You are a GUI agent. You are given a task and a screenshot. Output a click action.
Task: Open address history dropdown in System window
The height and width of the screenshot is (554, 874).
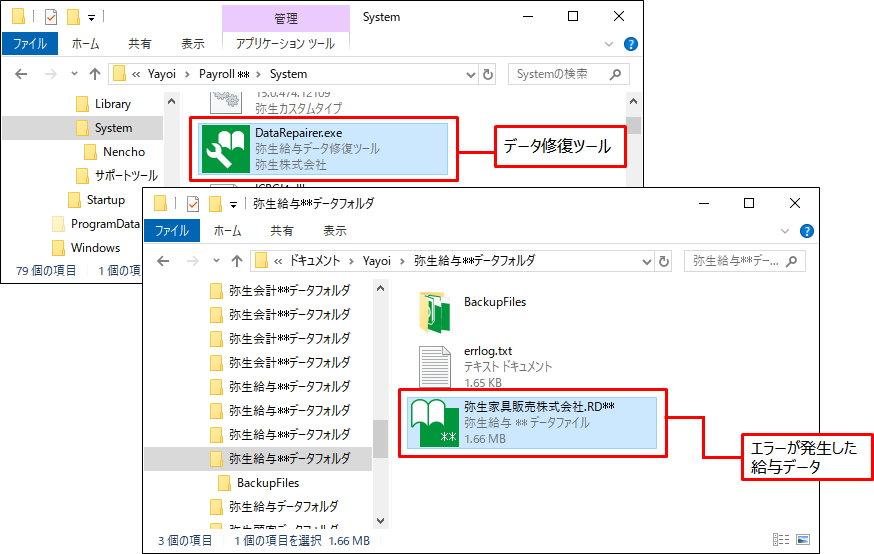470,75
